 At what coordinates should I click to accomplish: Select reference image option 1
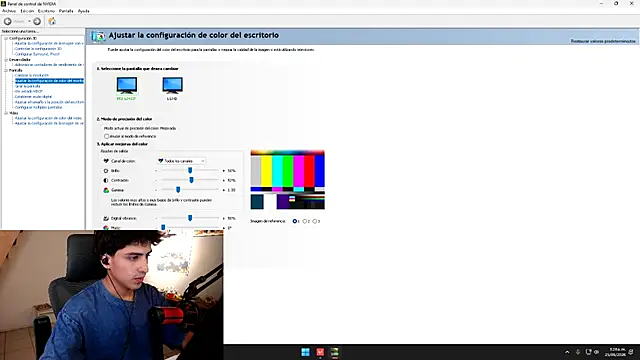click(x=295, y=221)
